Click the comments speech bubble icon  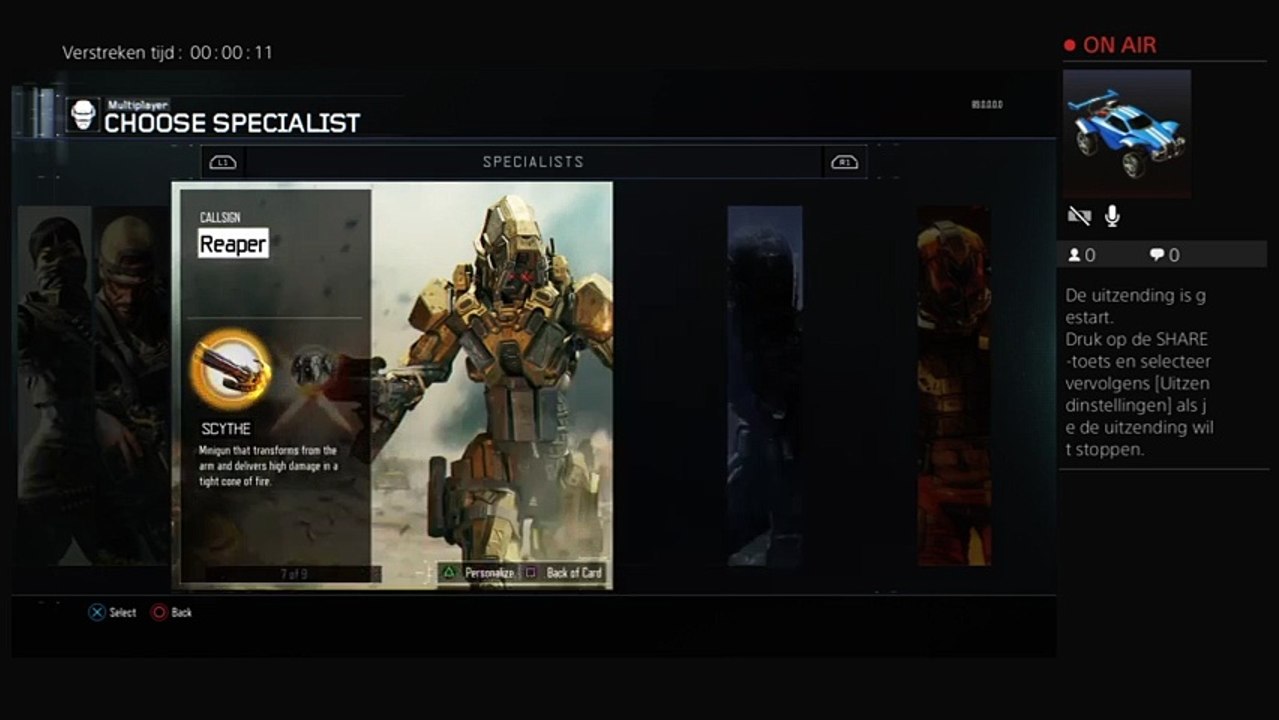[x=1157, y=255]
